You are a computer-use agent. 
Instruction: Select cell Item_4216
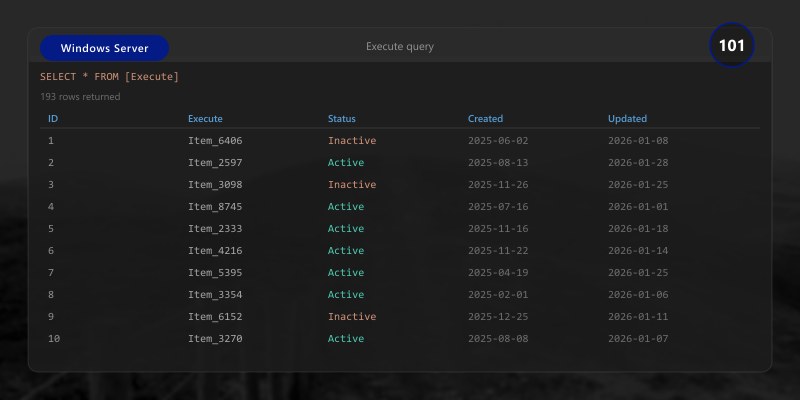[x=215, y=250]
